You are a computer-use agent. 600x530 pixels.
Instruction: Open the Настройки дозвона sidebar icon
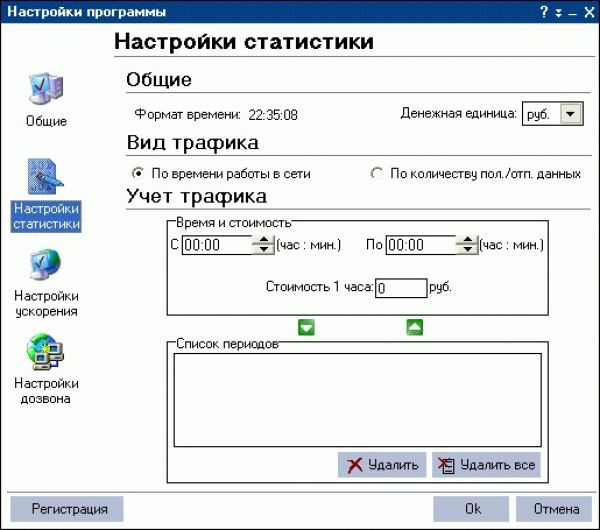click(45, 352)
